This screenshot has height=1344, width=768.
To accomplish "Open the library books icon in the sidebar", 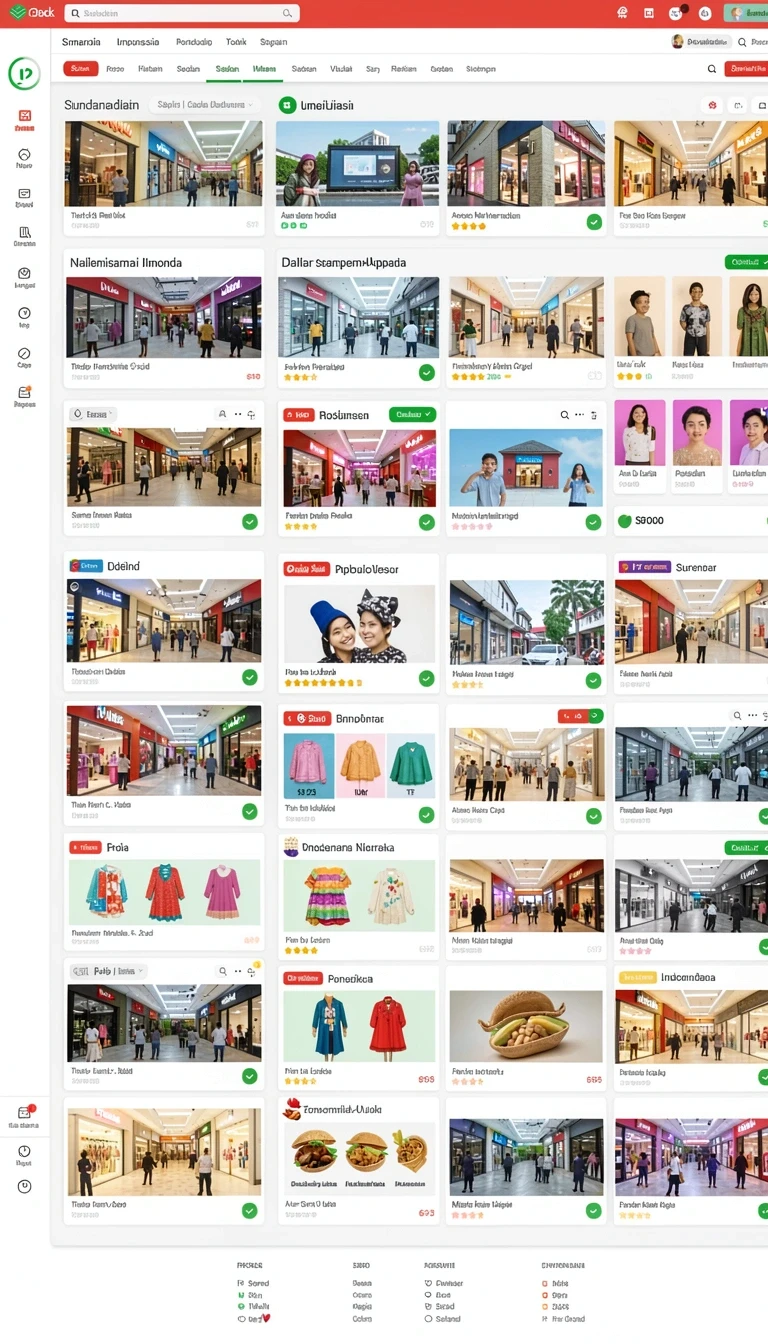I will pyautogui.click(x=24, y=232).
